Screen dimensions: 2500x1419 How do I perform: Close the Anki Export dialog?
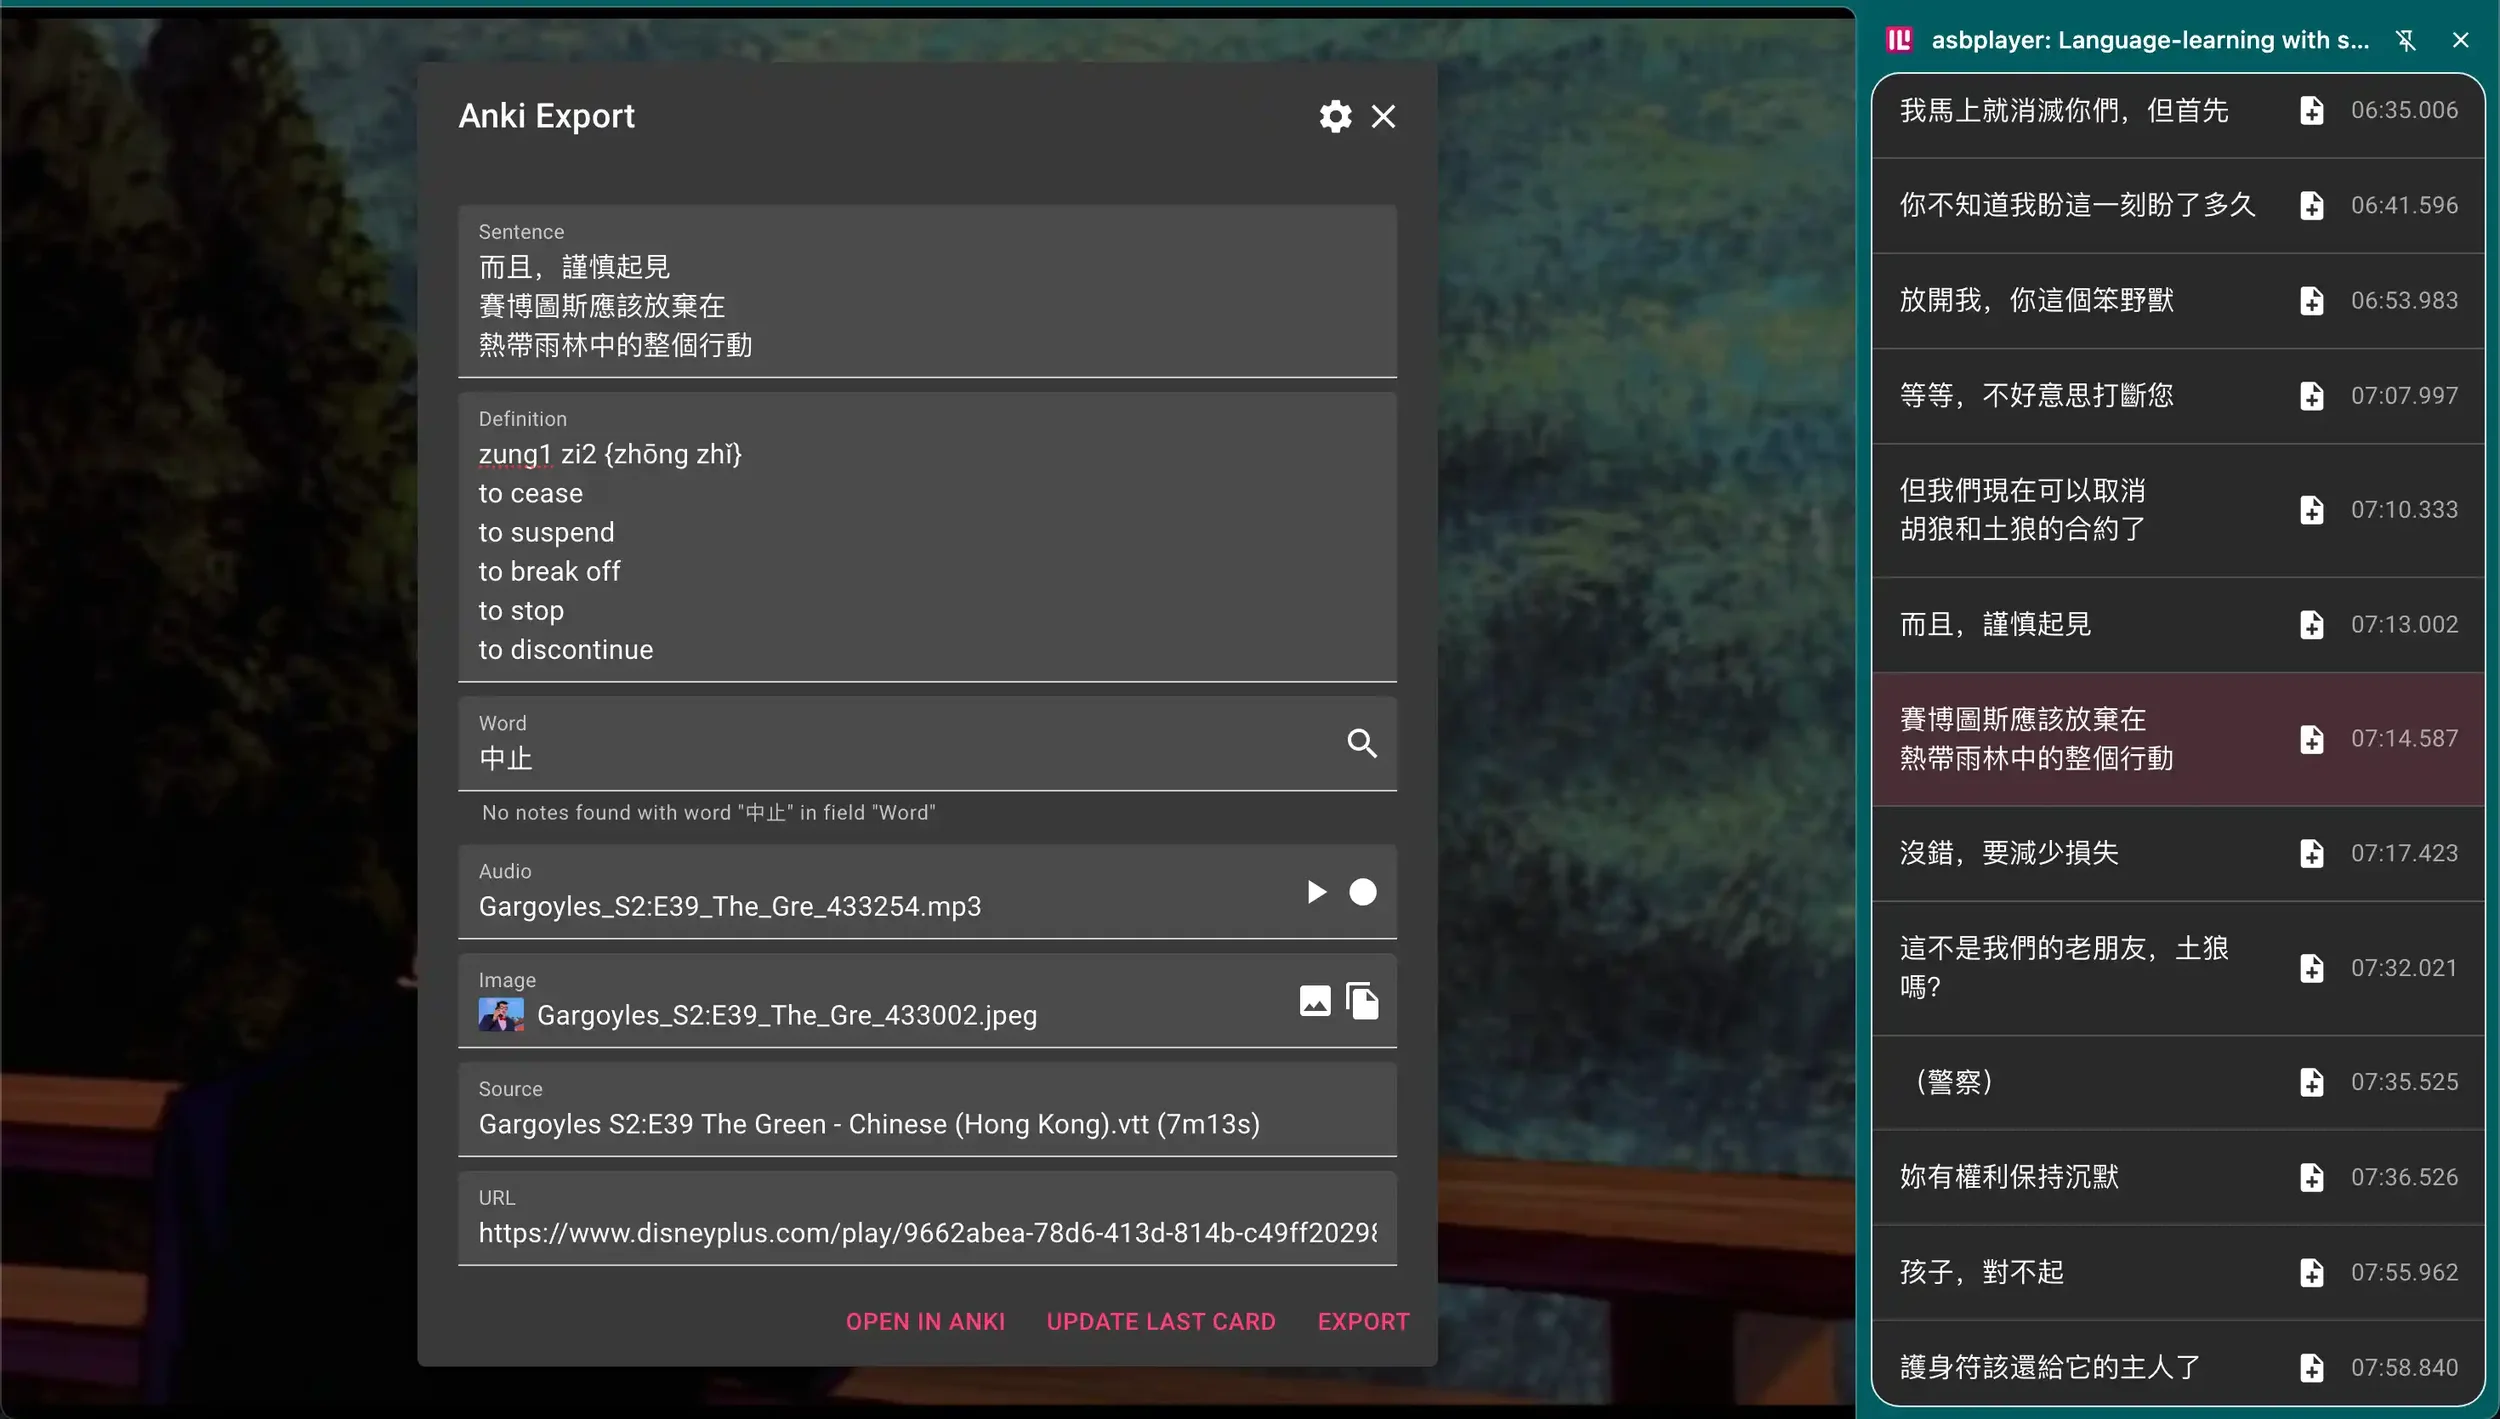click(1383, 116)
